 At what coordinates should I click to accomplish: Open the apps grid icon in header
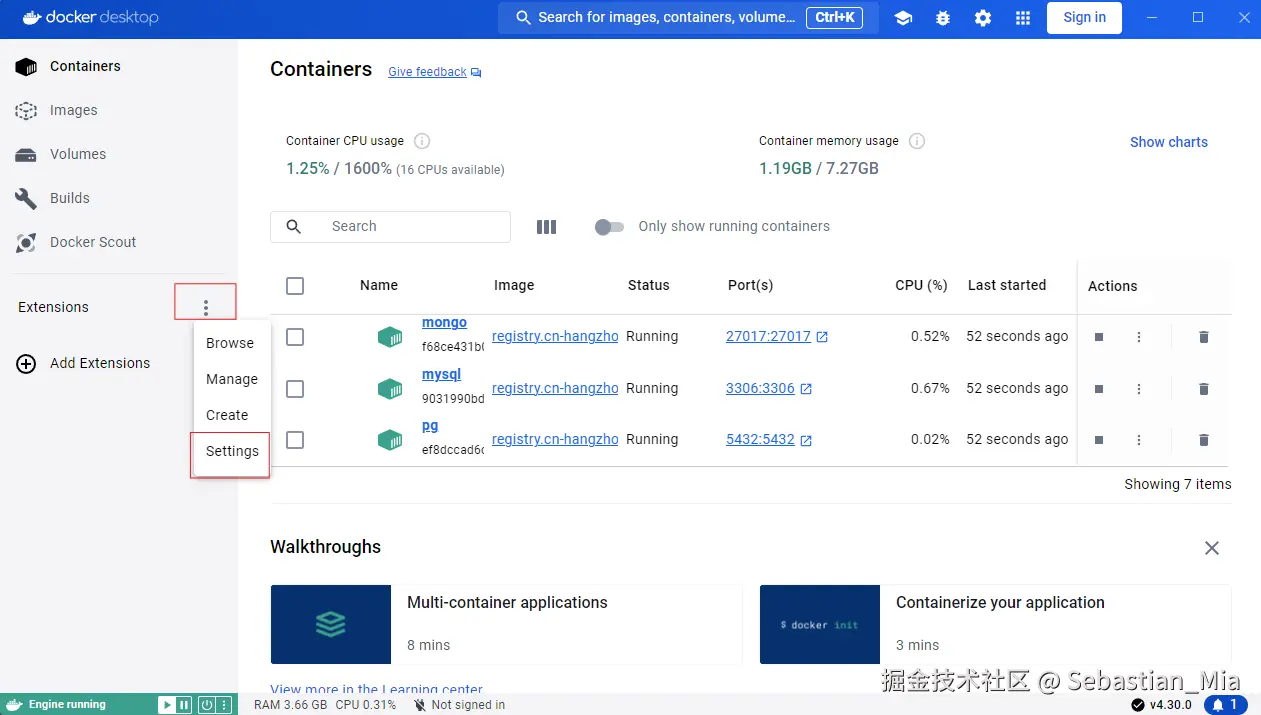point(1023,18)
